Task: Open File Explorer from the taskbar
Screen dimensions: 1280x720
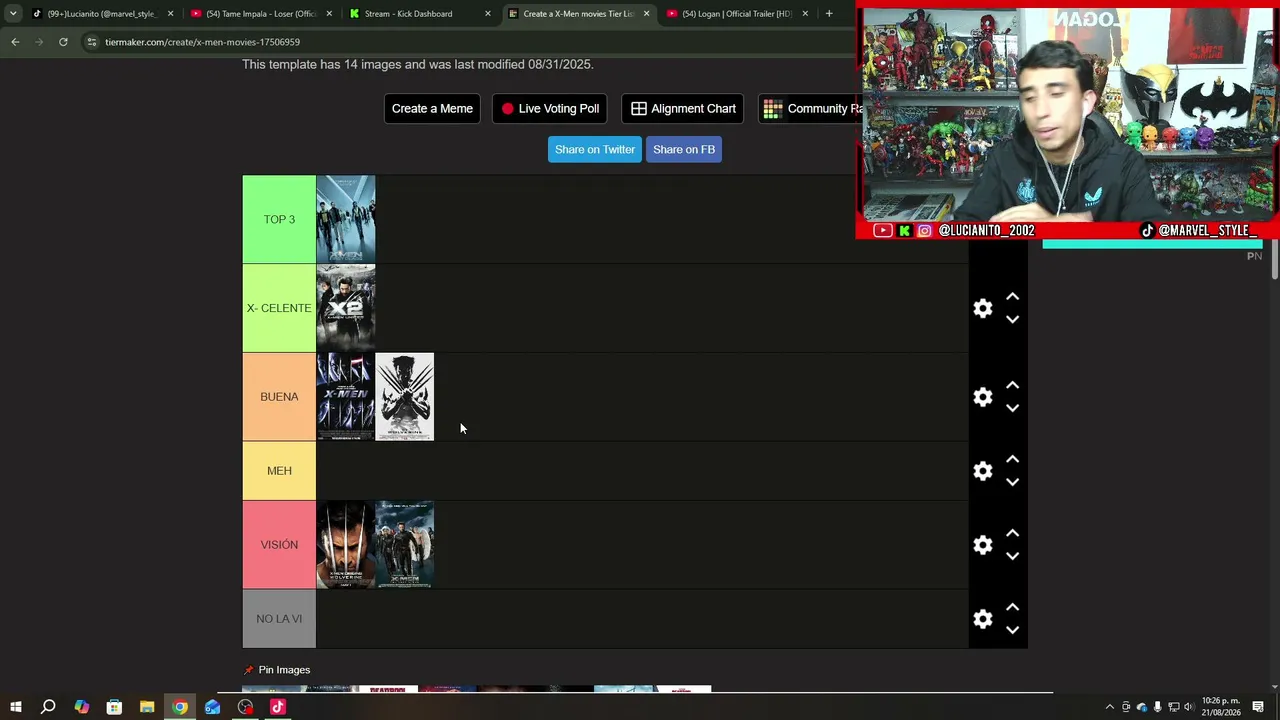Action: coord(147,707)
